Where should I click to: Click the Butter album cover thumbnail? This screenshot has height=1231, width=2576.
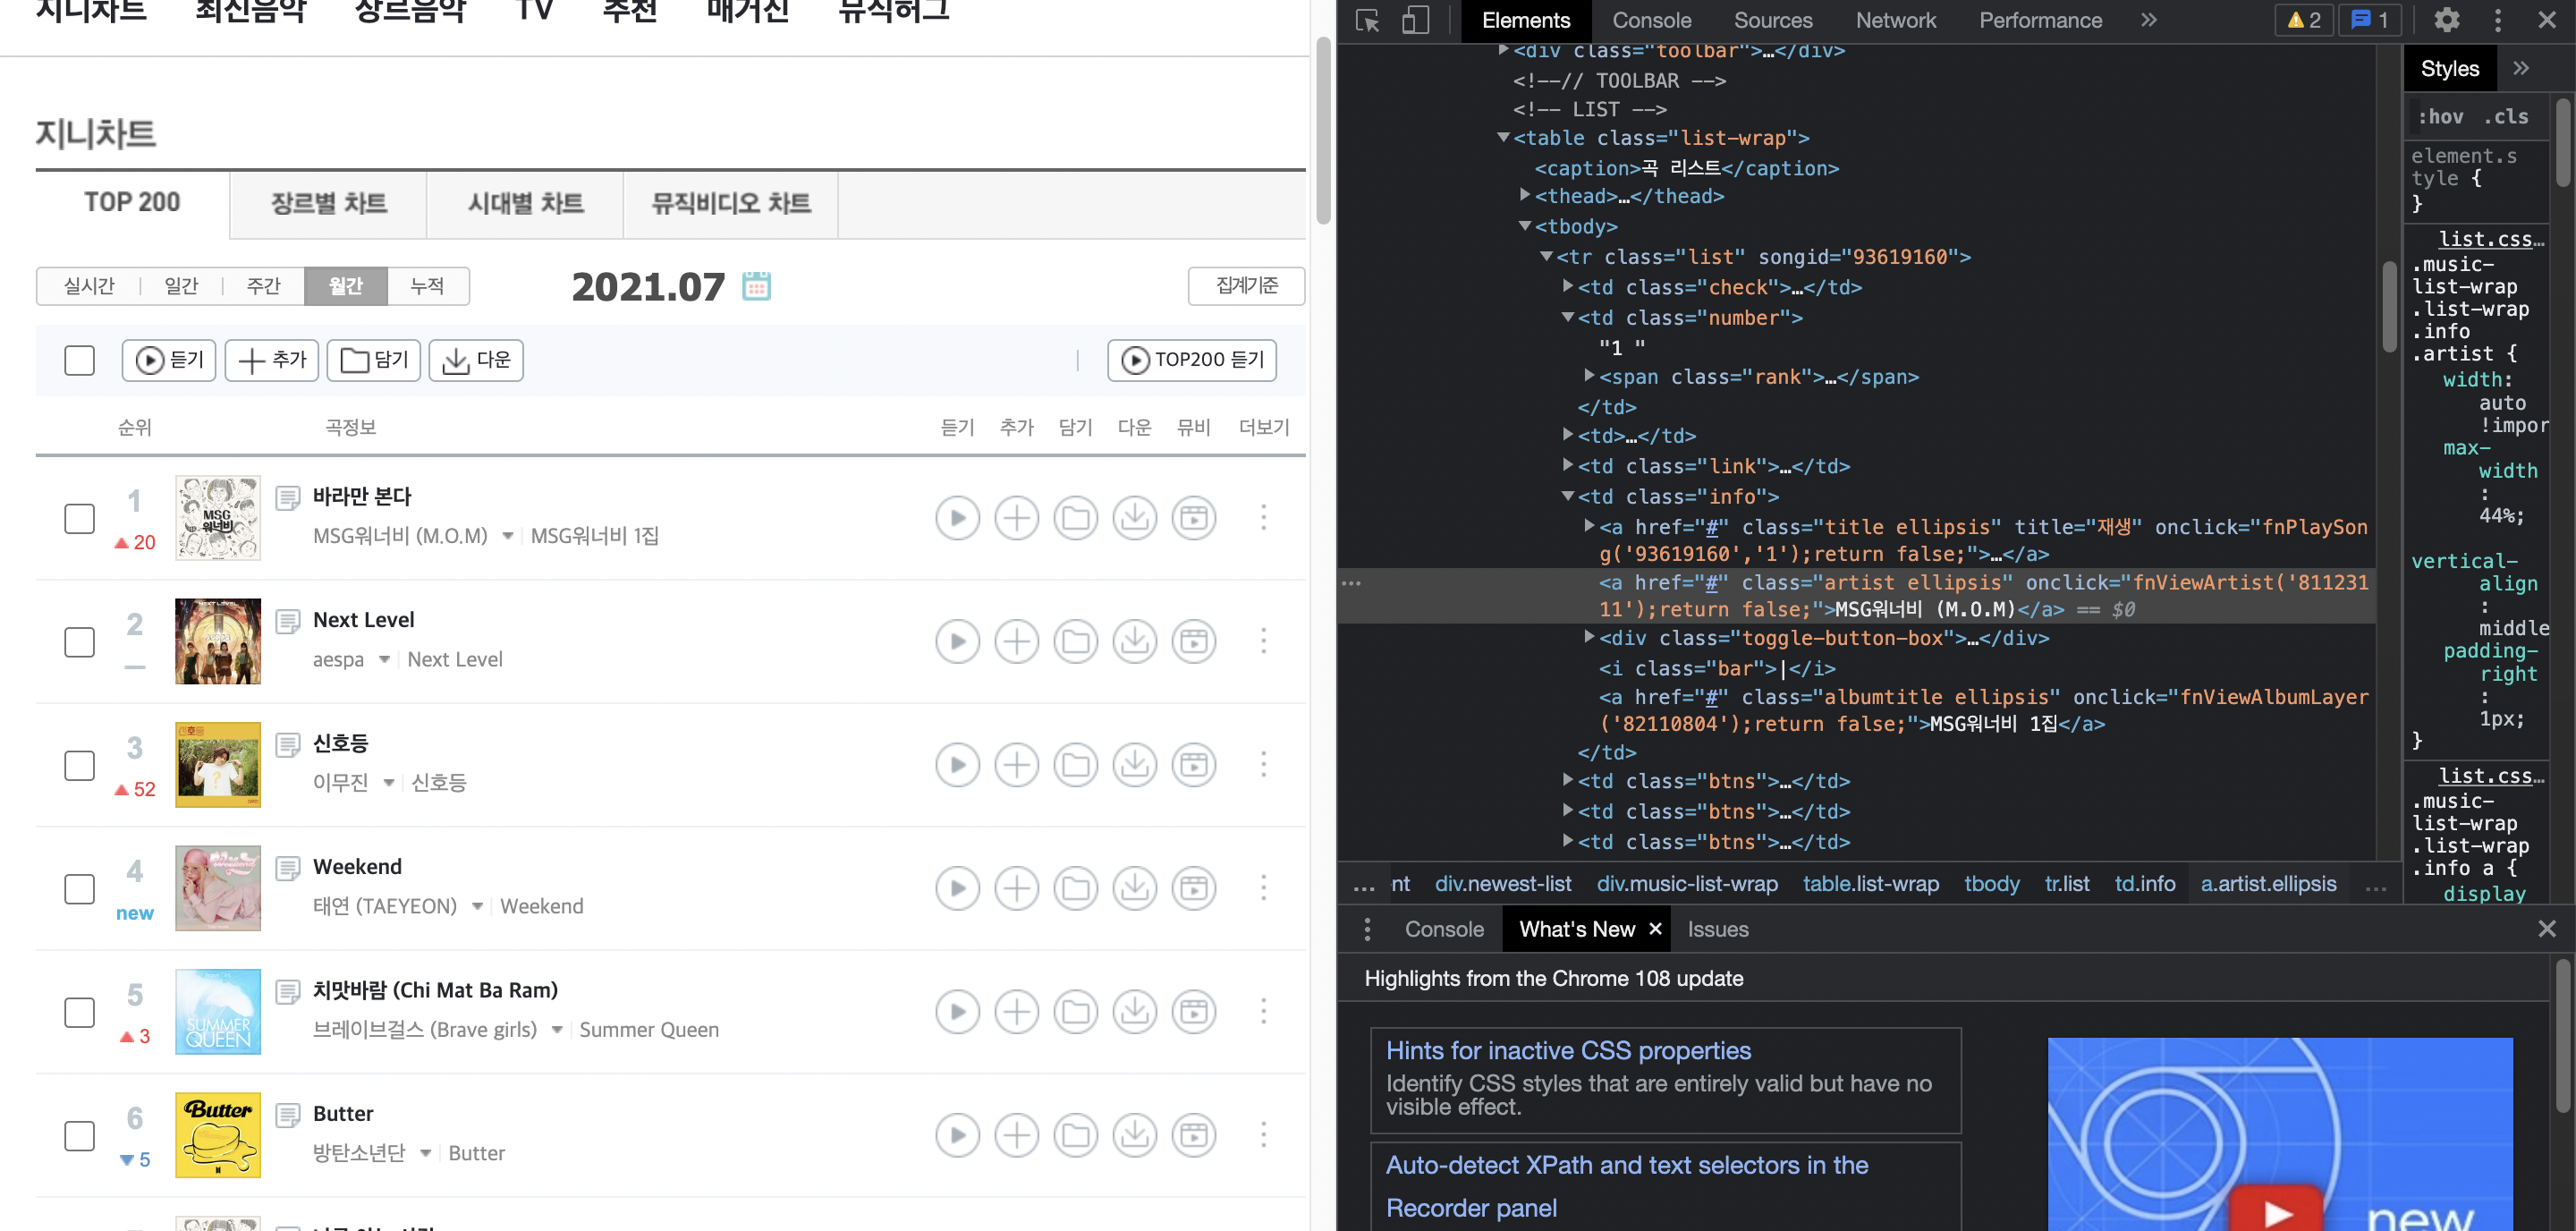click(x=217, y=1135)
